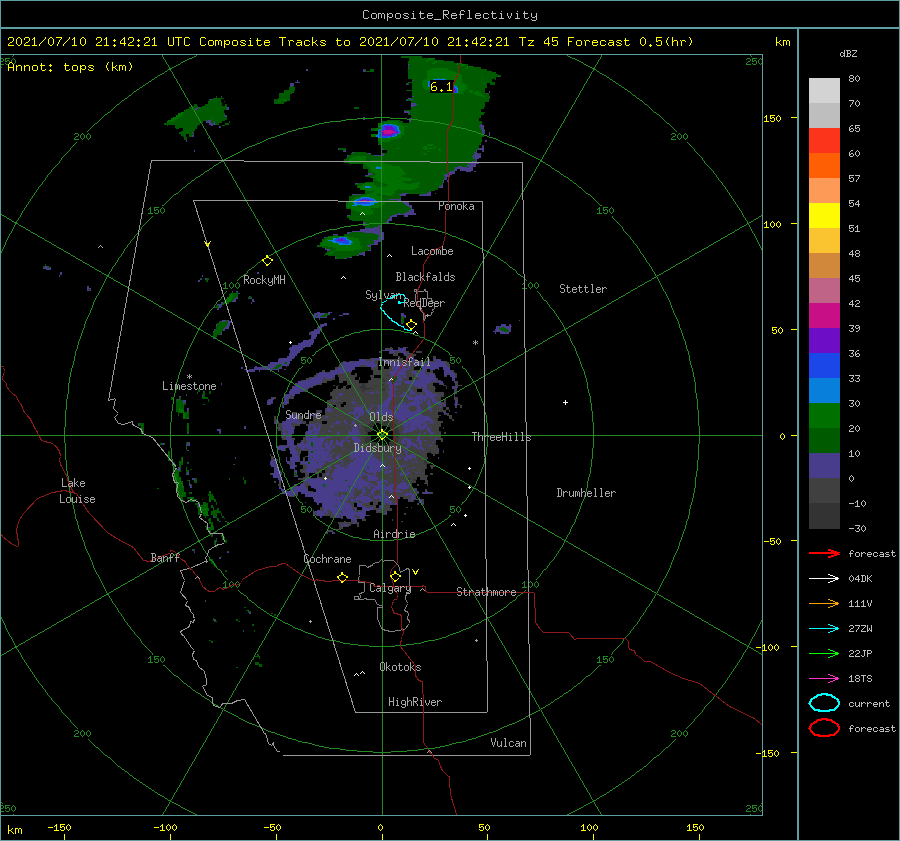The image size is (900, 841).
Task: Click the indigo 0-10 dBZ color swatch
Action: click(x=824, y=465)
